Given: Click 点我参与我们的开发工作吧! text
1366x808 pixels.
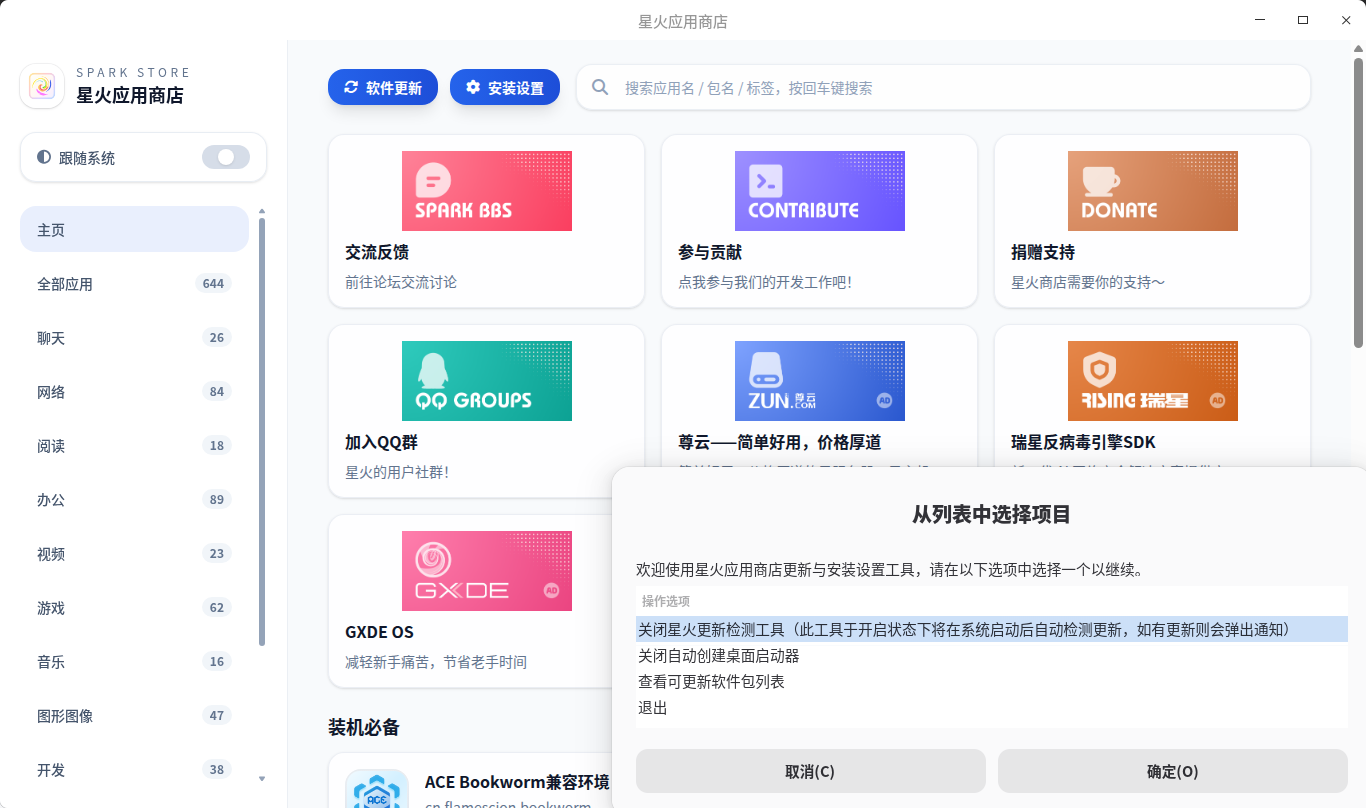Looking at the screenshot, I should 765,282.
